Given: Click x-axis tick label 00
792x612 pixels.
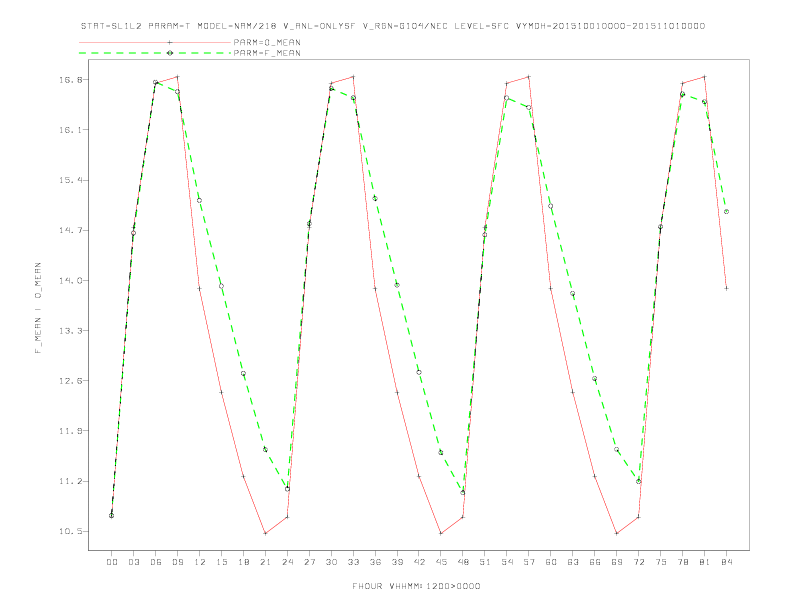Looking at the screenshot, I should [112, 562].
